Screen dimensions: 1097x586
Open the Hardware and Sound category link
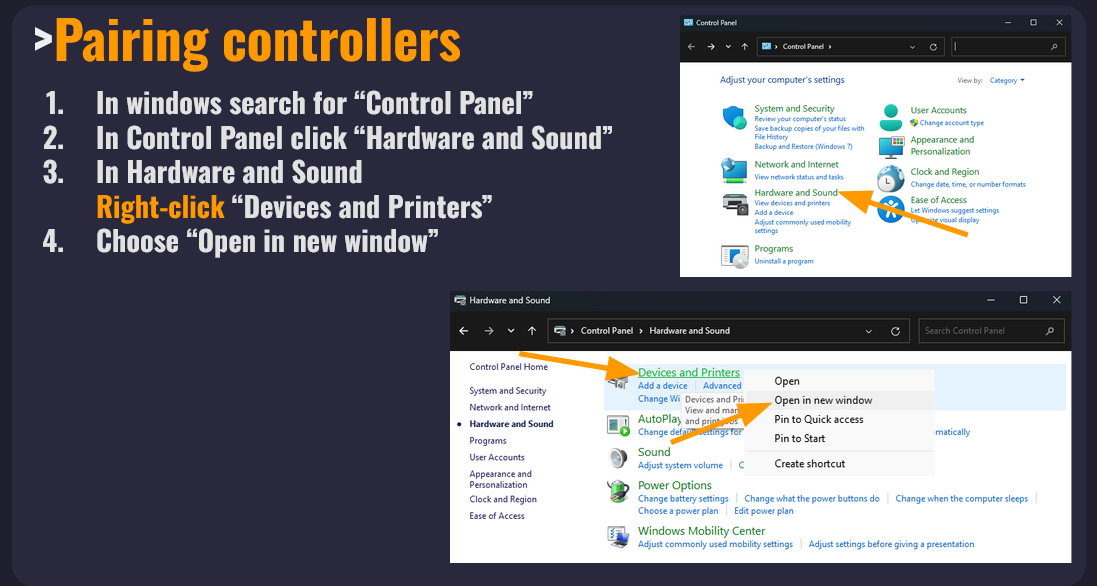(x=795, y=192)
